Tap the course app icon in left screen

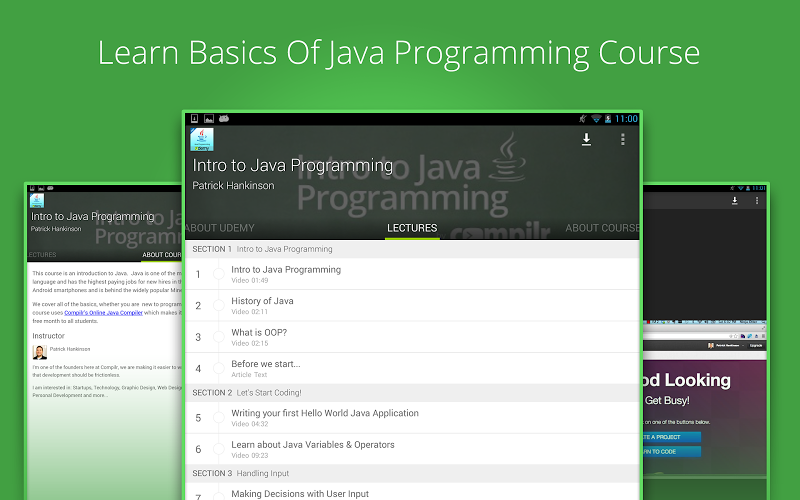pyautogui.click(x=37, y=201)
